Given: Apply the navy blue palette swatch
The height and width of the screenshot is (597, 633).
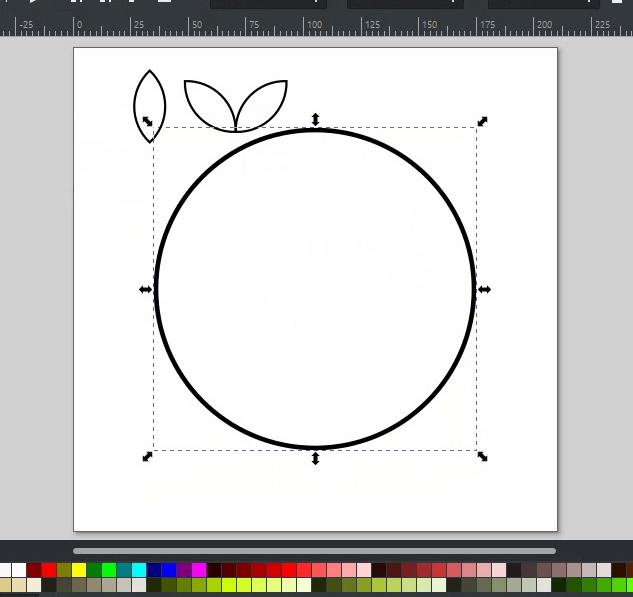Looking at the screenshot, I should tap(154, 570).
